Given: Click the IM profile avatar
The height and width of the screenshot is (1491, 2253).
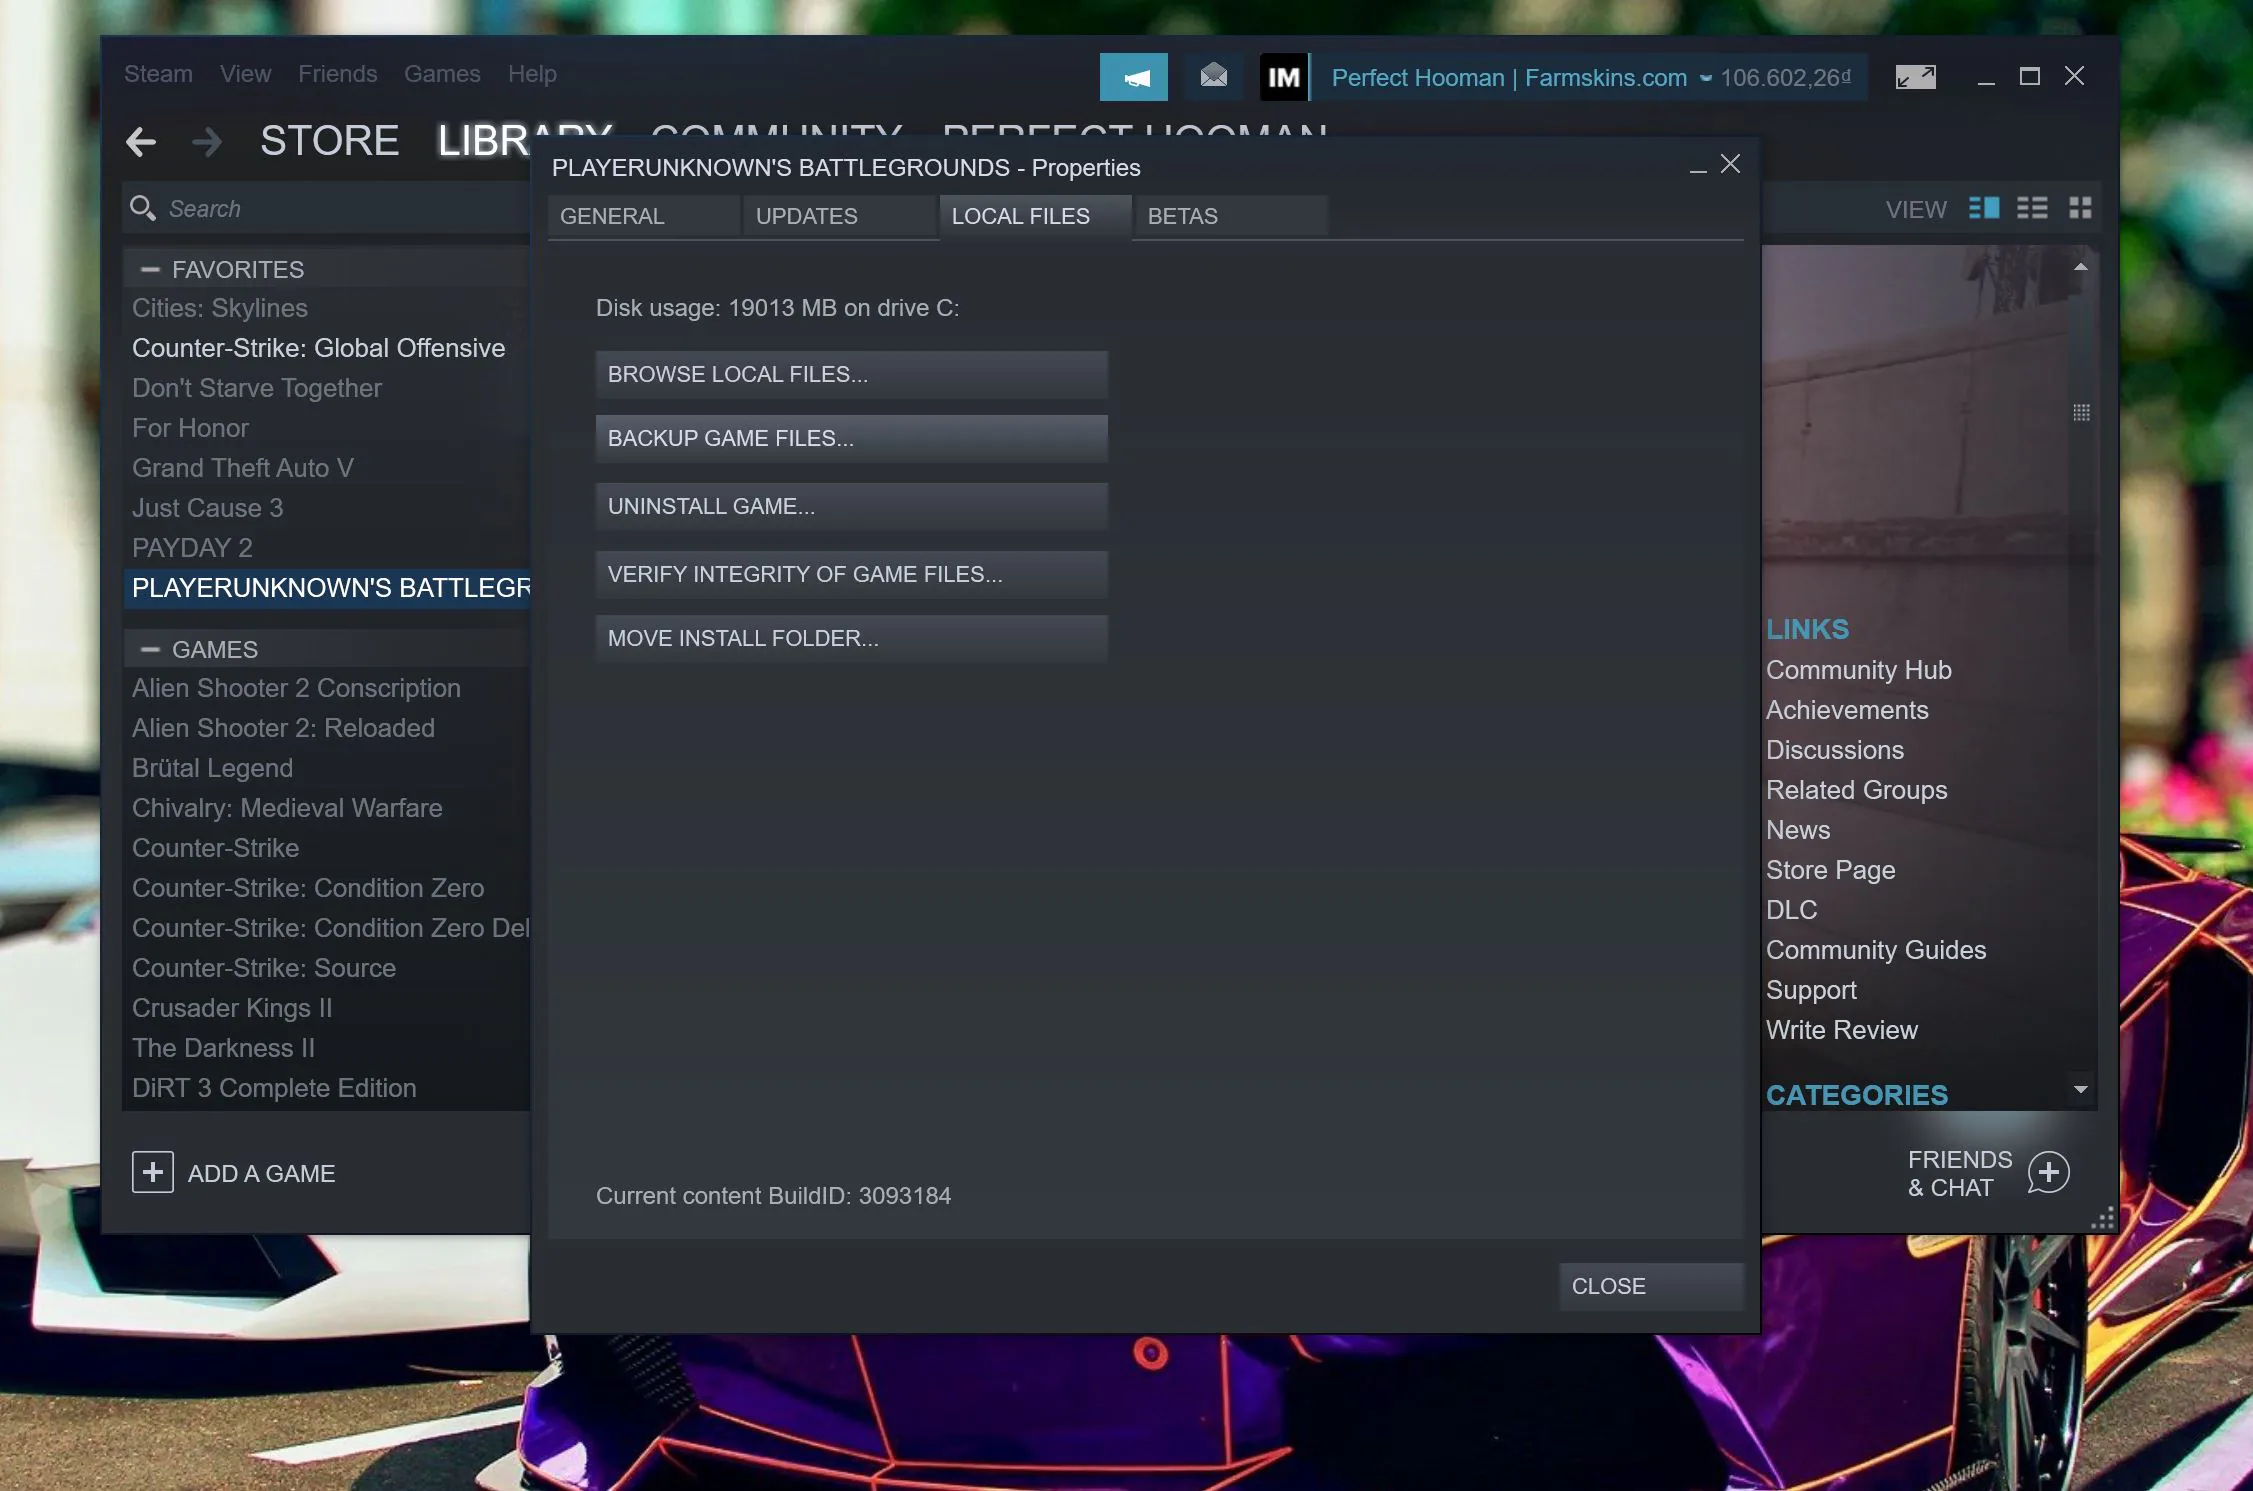Looking at the screenshot, I should [x=1284, y=77].
